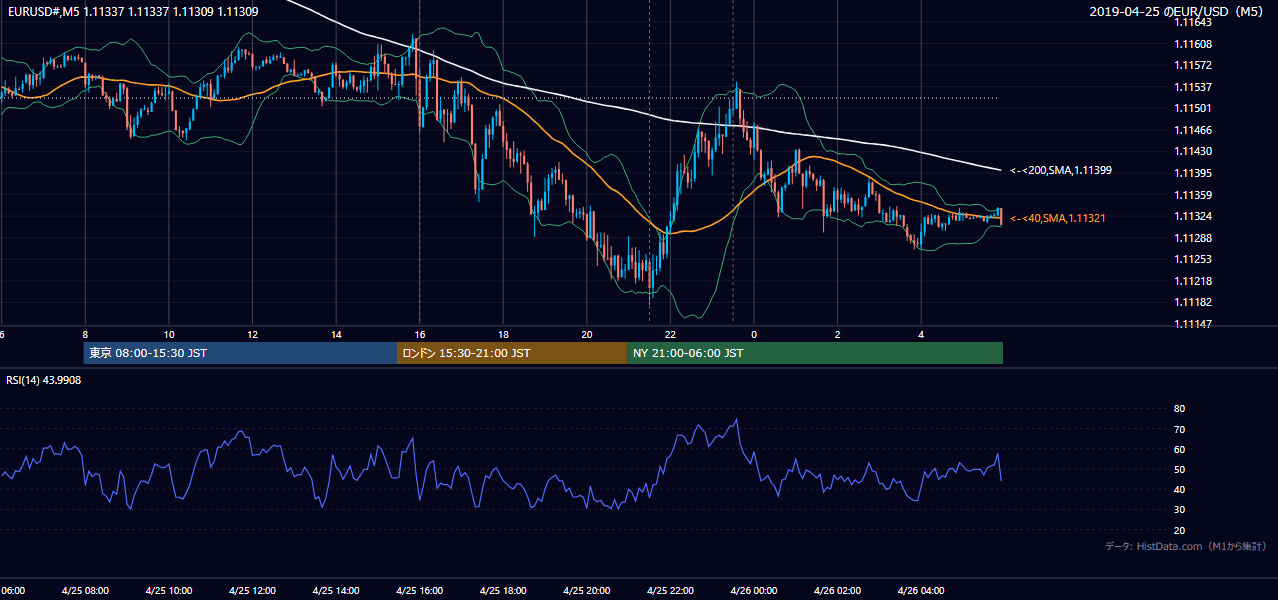Click bottom date label 4/26 02:00

[838, 591]
